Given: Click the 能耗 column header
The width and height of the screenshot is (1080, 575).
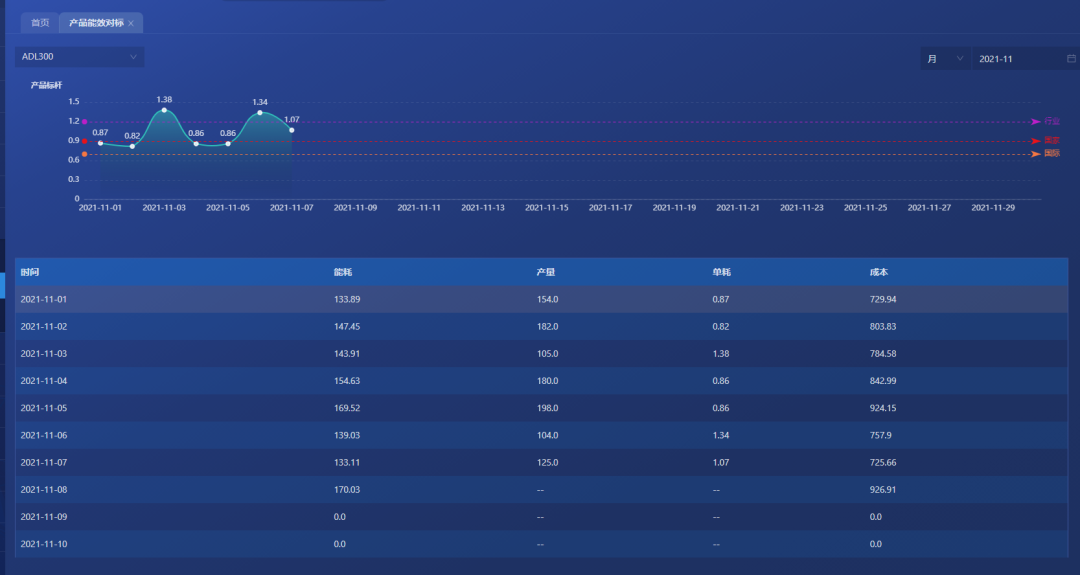Looking at the screenshot, I should pos(343,272).
